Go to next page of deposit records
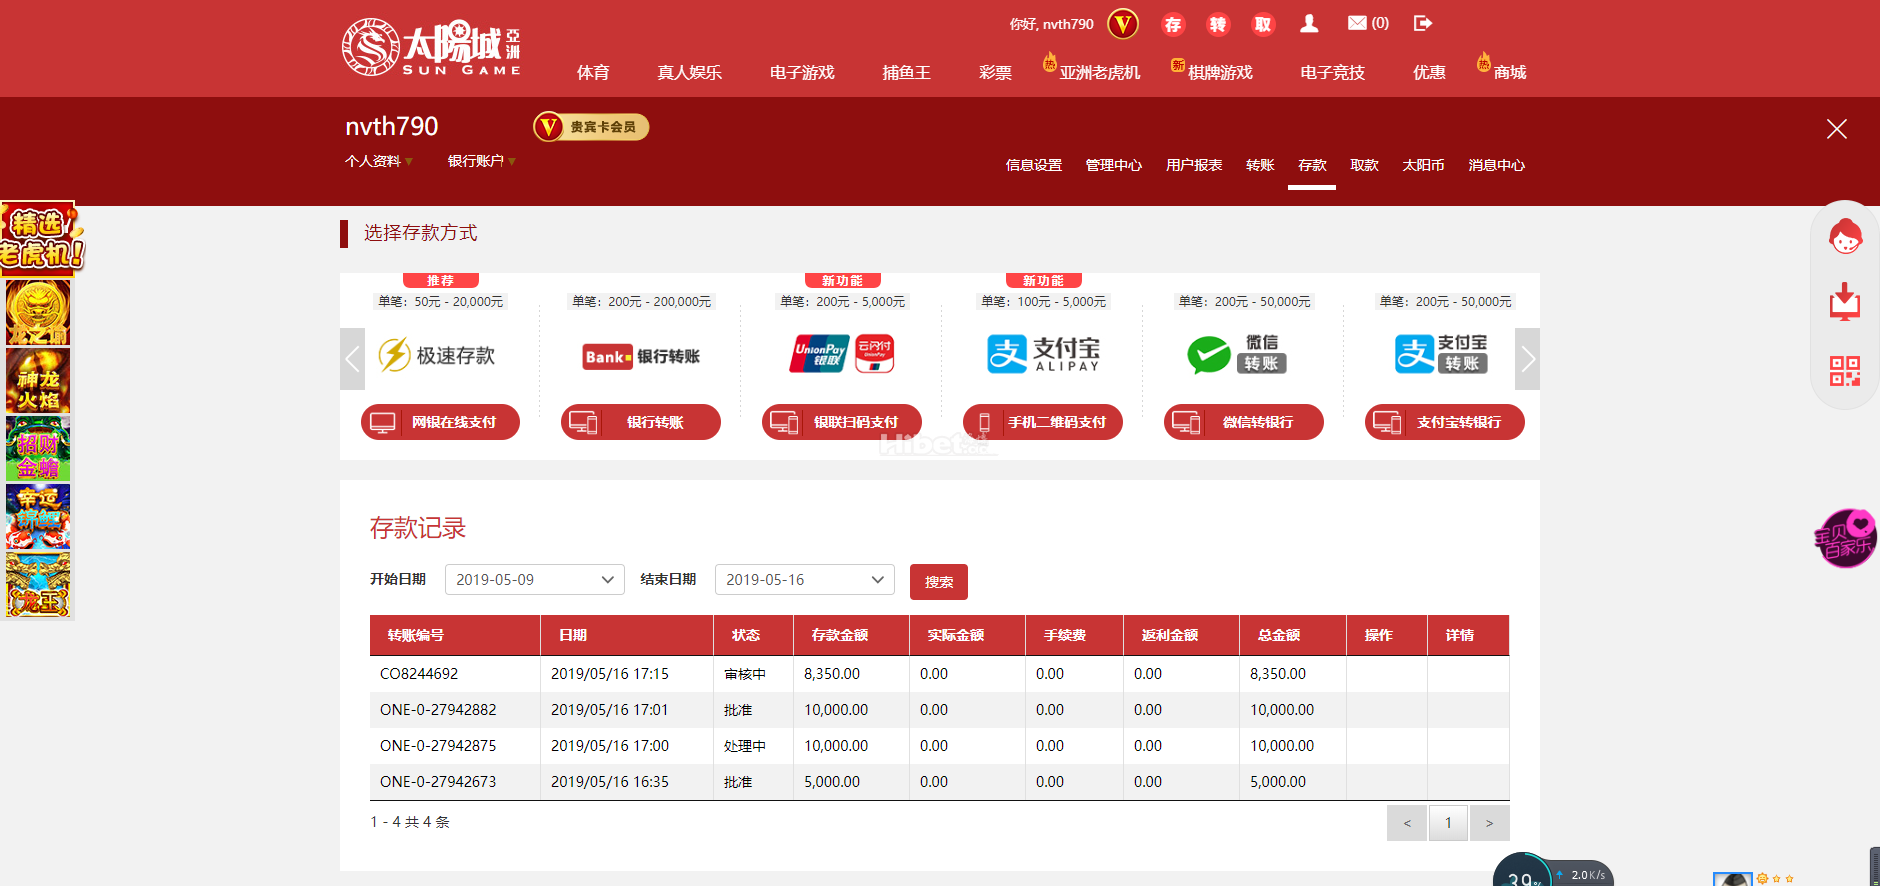 pyautogui.click(x=1489, y=823)
